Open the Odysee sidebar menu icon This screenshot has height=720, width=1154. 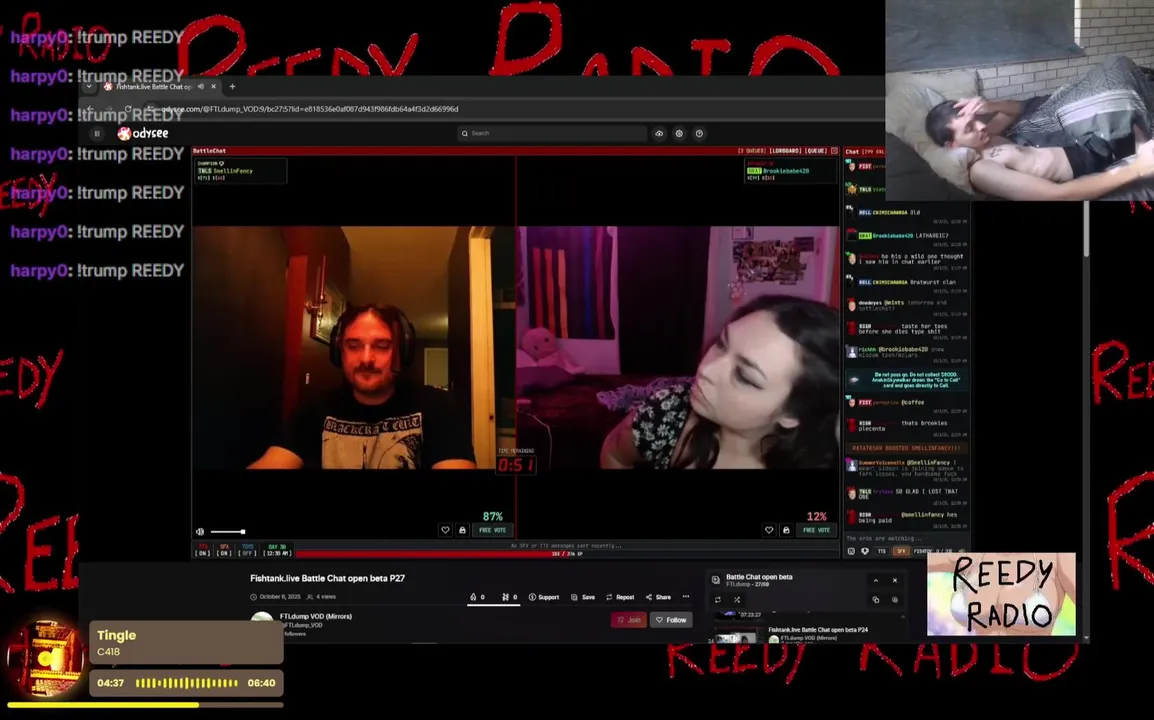[97, 133]
